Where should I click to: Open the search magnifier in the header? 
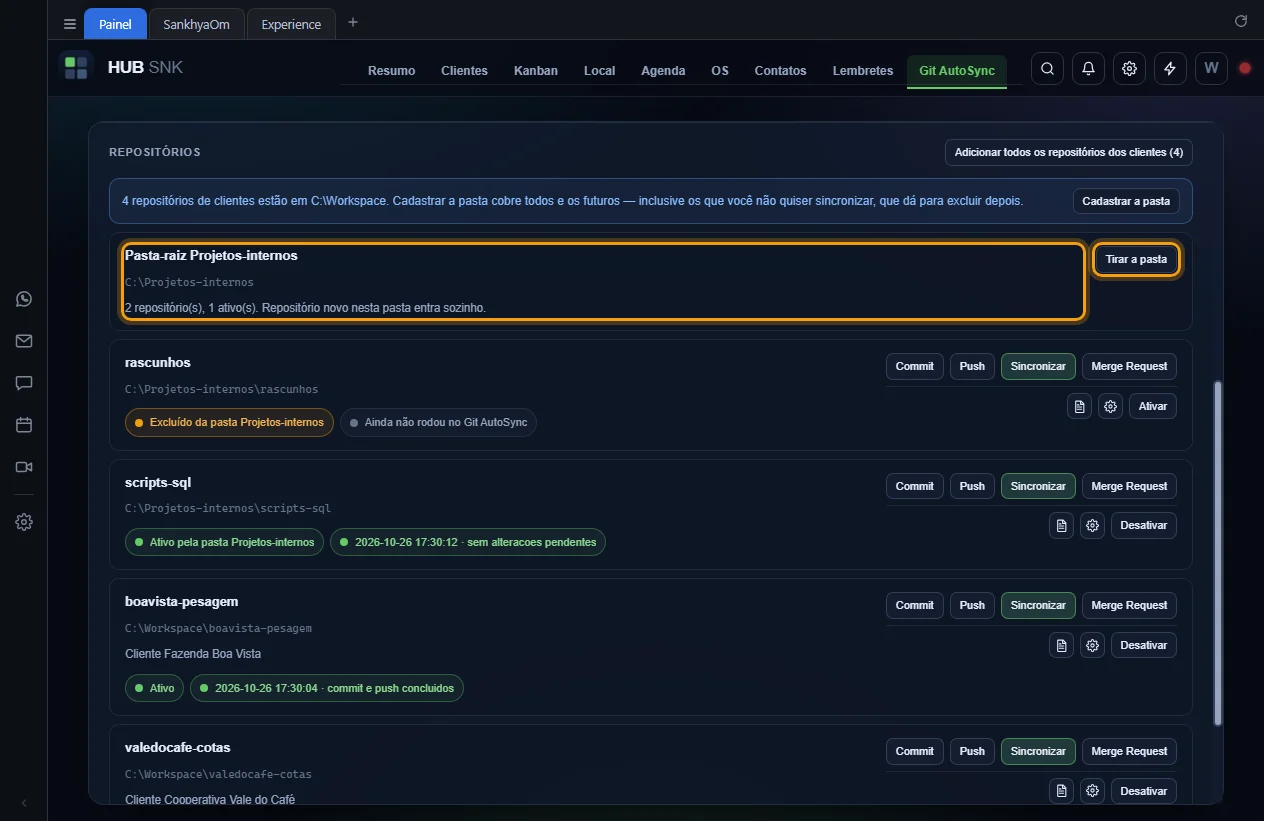pyautogui.click(x=1047, y=69)
